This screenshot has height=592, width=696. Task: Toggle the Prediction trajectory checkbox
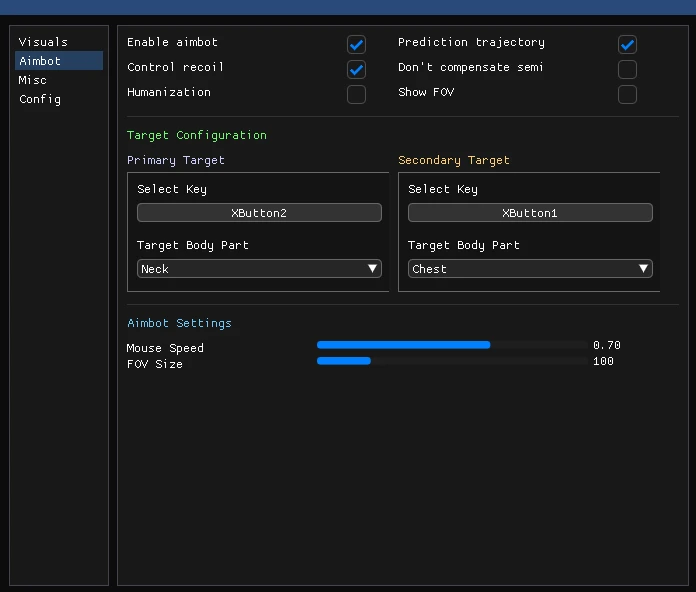point(627,45)
